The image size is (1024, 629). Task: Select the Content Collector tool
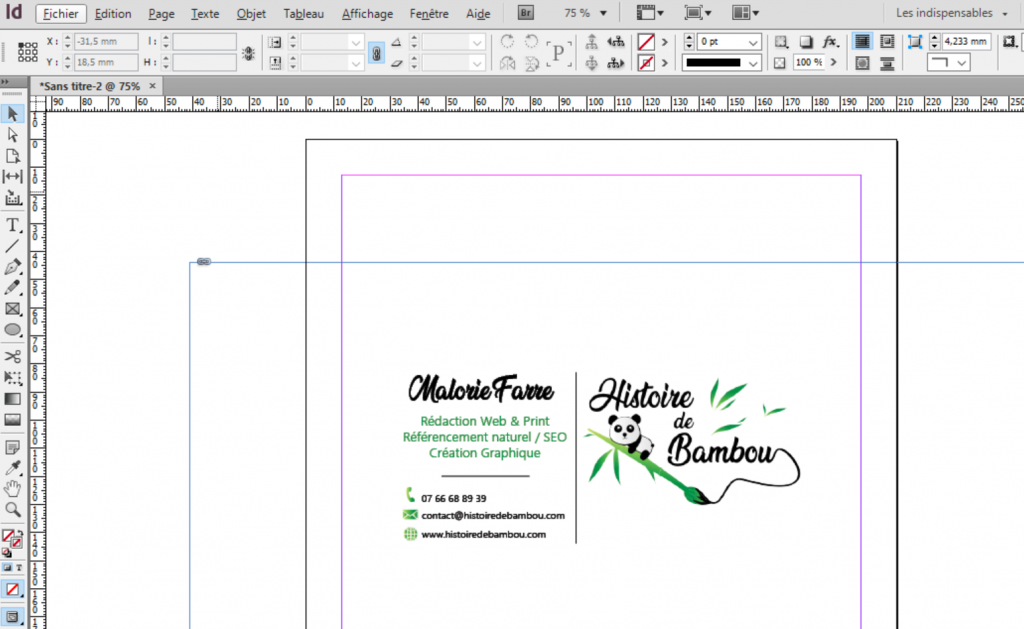click(12, 198)
